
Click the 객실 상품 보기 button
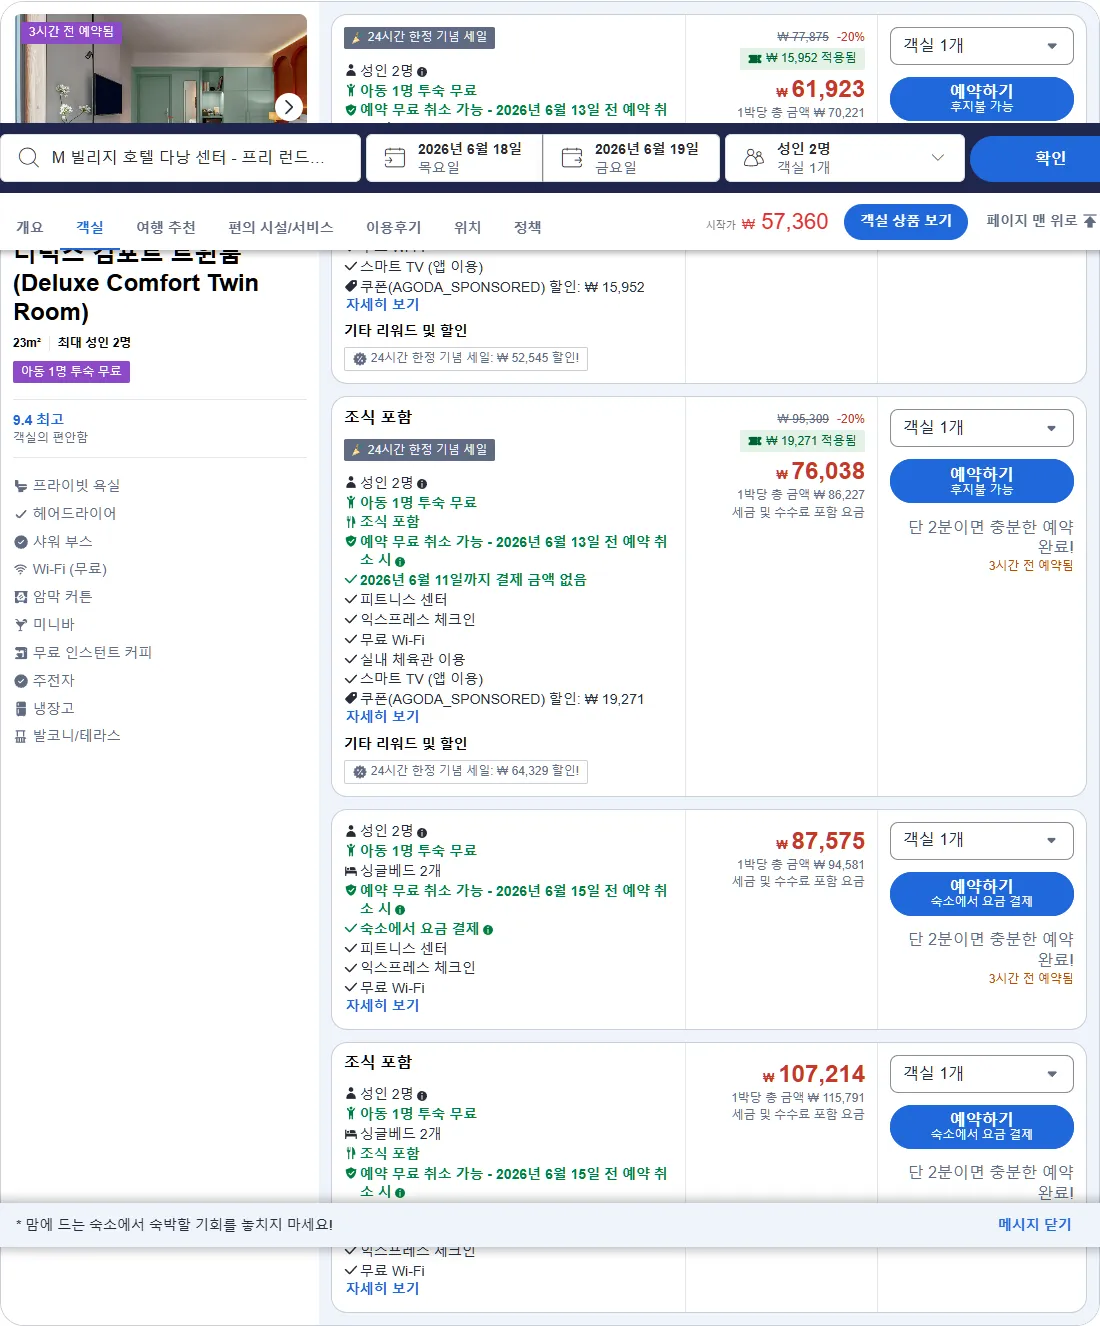906,221
